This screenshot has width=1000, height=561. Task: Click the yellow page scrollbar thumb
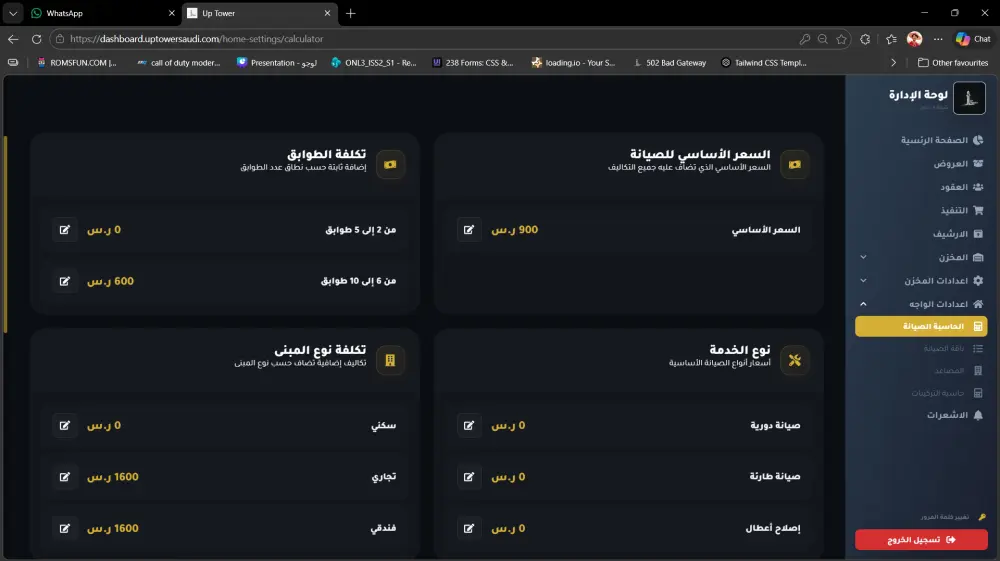tap(6, 235)
